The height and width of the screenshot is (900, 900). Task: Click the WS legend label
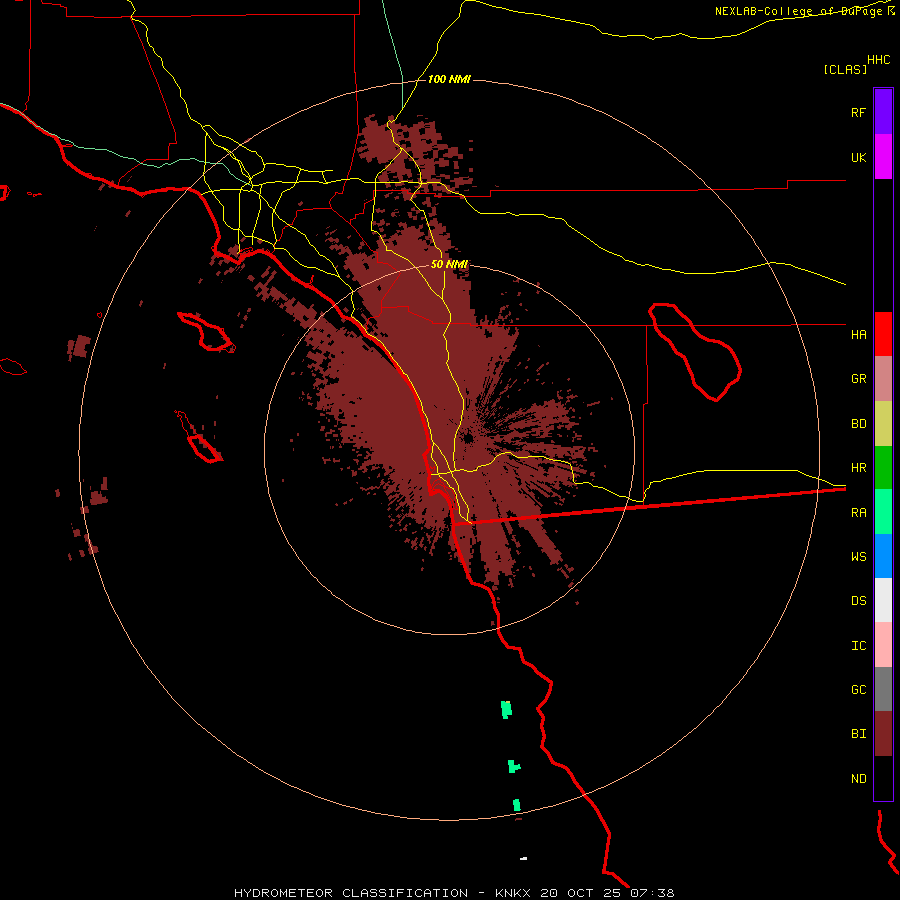coord(858,556)
